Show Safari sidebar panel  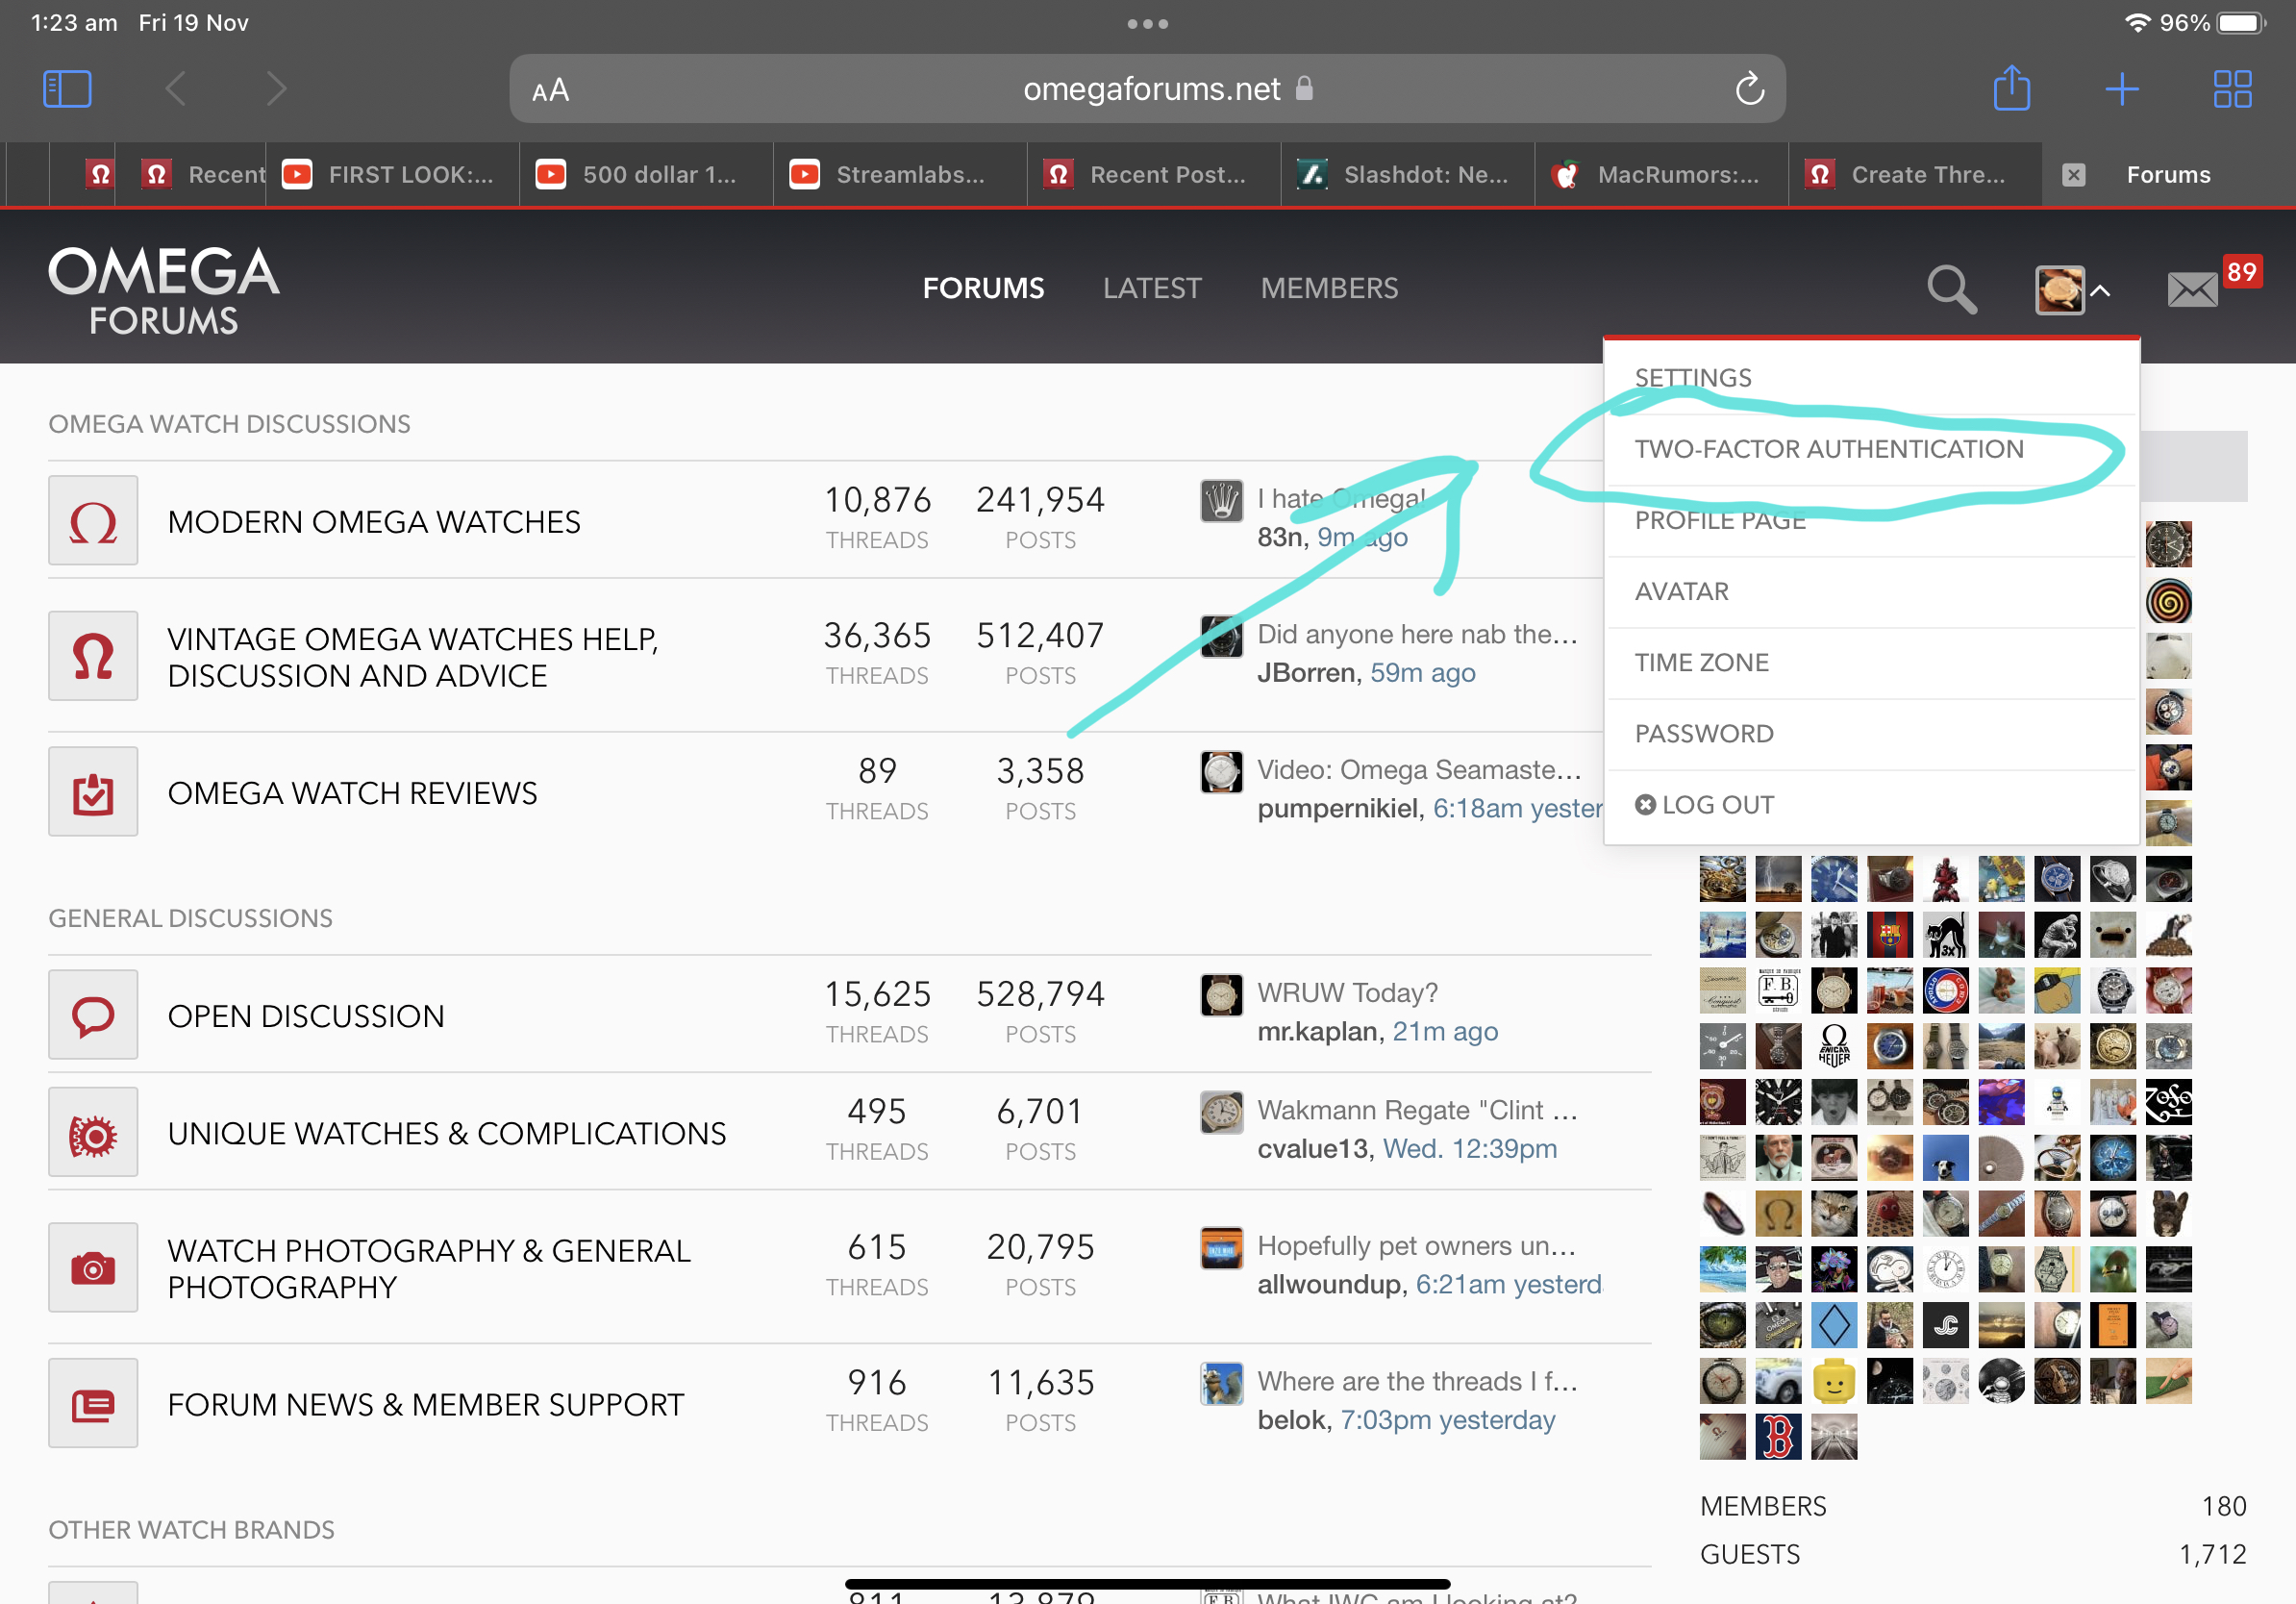(67, 89)
